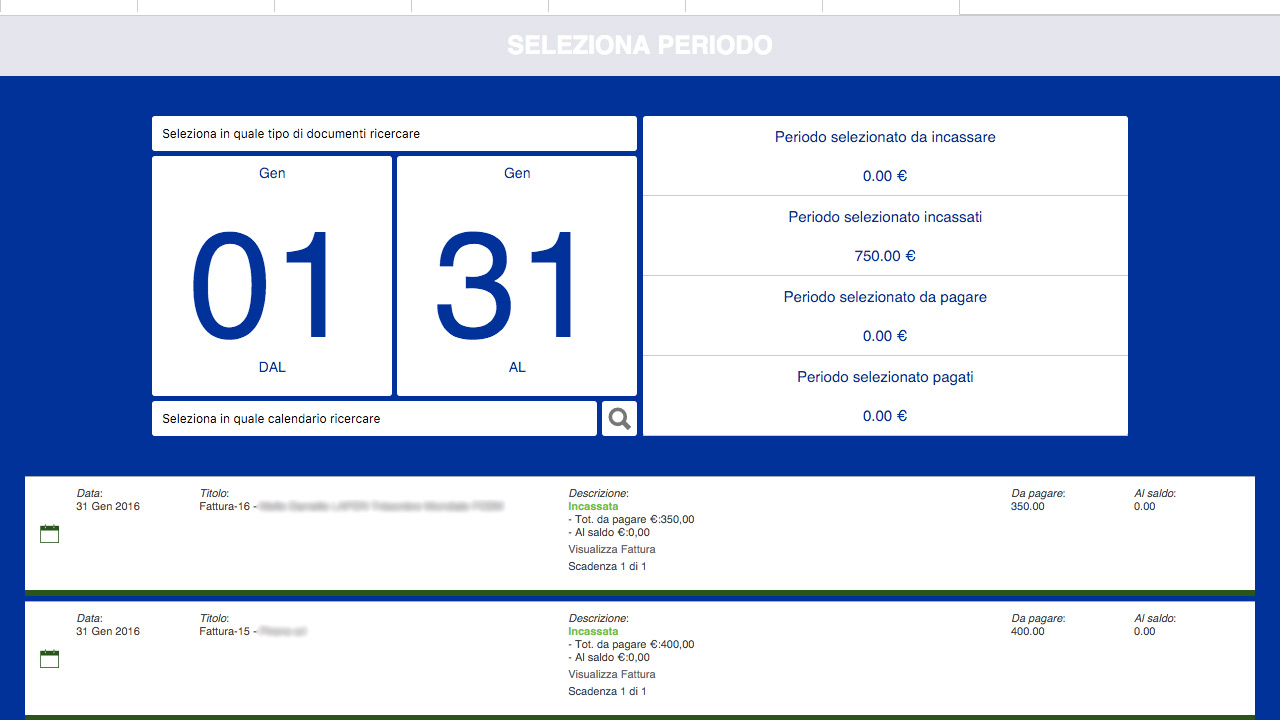Click the magnifying glass search icon
The image size is (1280, 720).
pyautogui.click(x=619, y=419)
